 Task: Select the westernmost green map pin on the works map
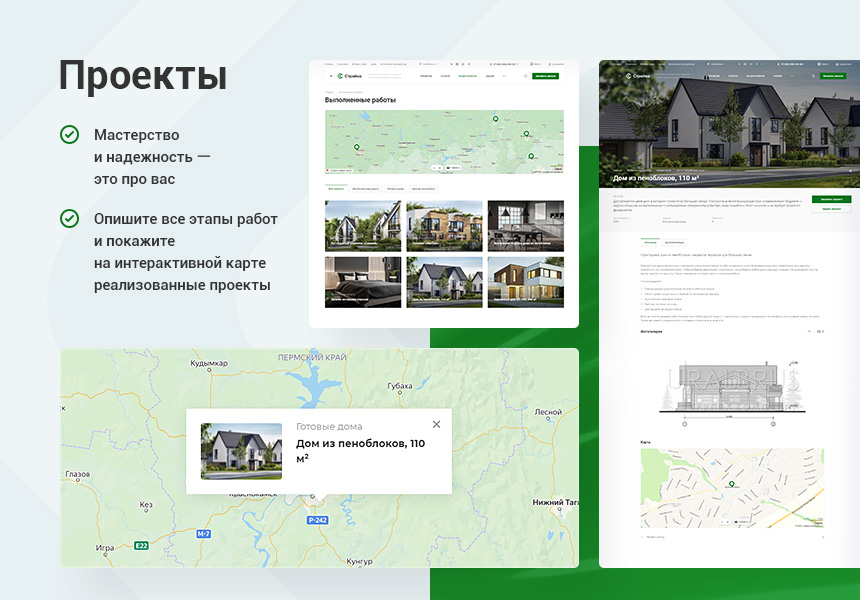[356, 148]
